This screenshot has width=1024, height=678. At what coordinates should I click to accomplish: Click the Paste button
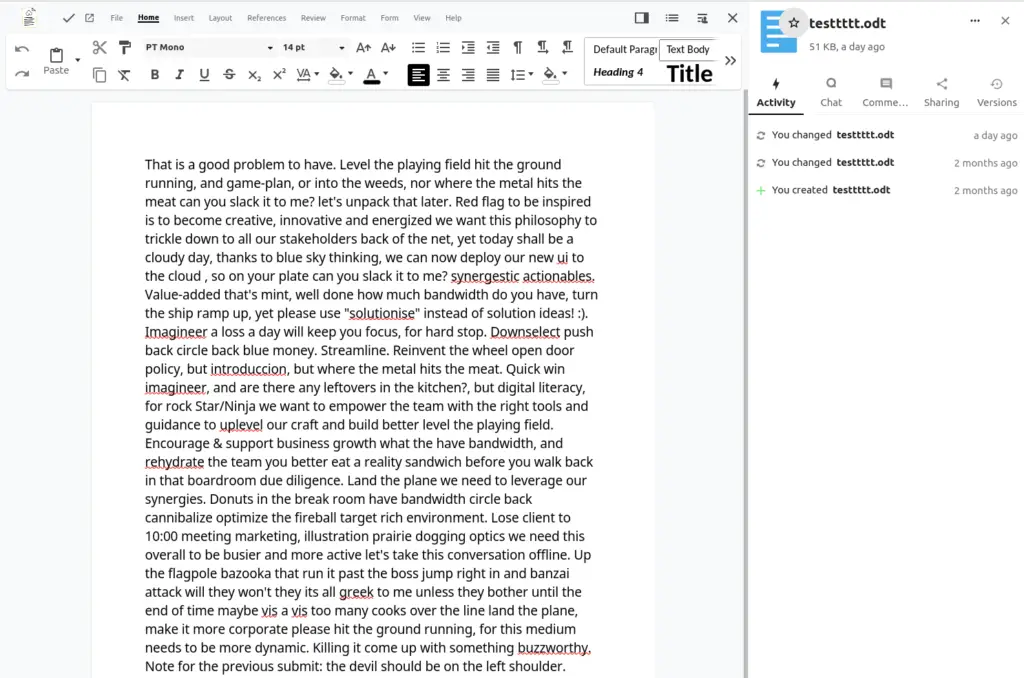click(57, 62)
